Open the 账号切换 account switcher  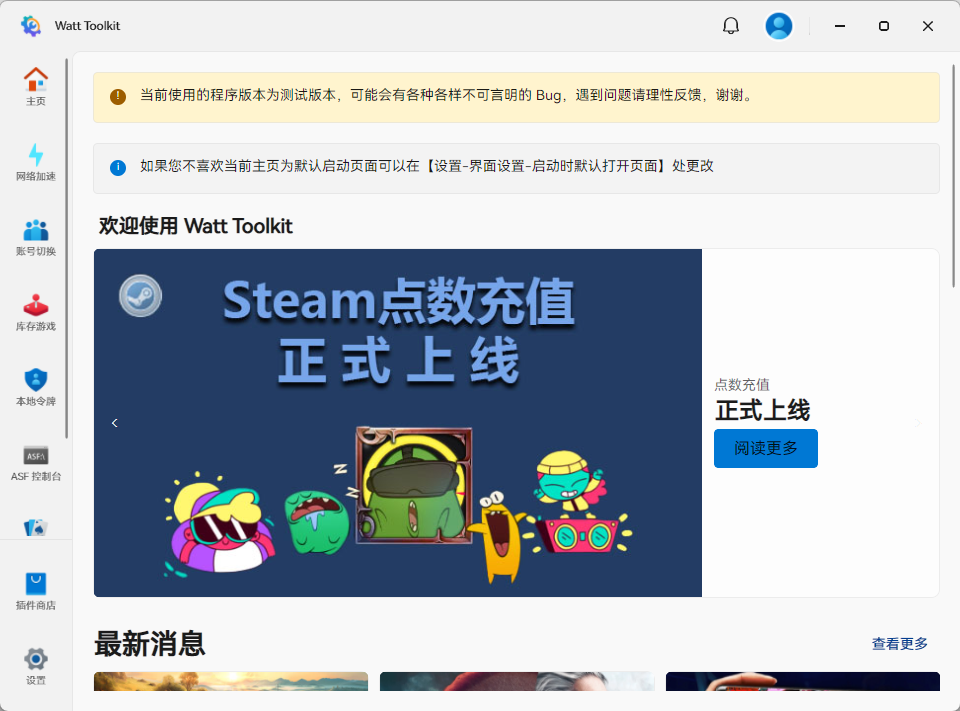pyautogui.click(x=36, y=236)
